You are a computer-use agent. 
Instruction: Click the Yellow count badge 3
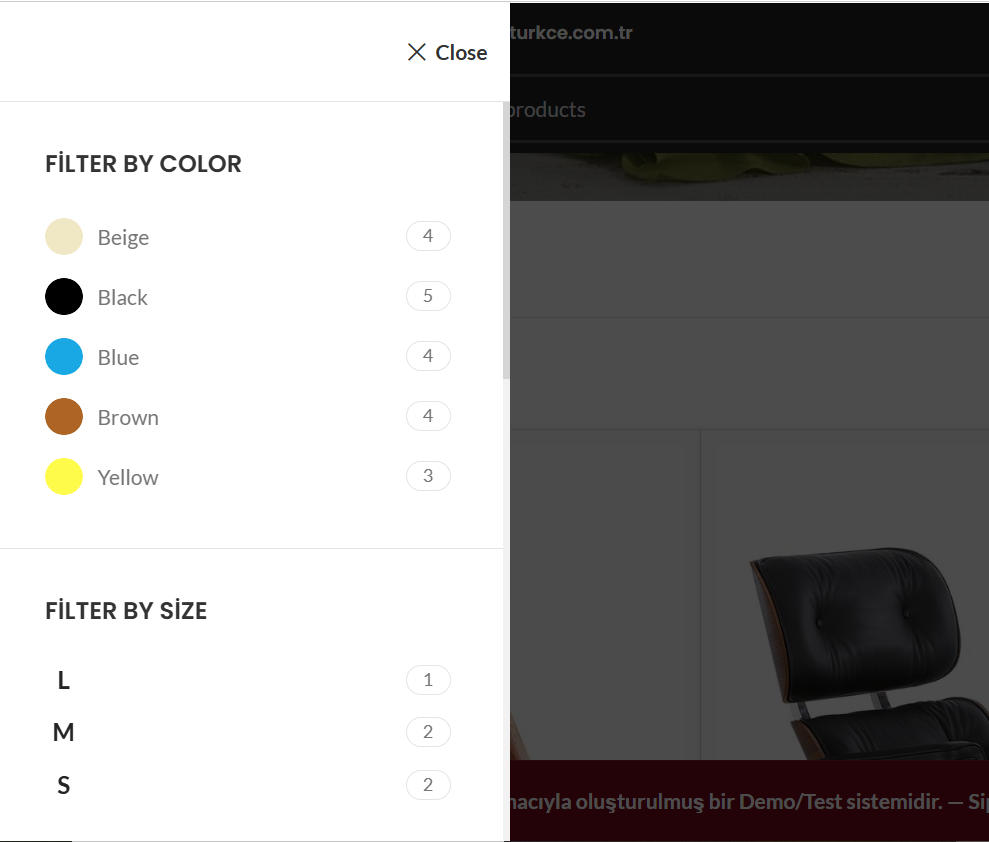[428, 476]
